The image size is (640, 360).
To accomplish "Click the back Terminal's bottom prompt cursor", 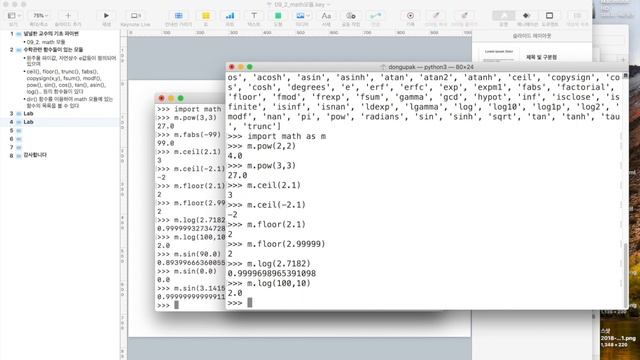I will coord(176,305).
